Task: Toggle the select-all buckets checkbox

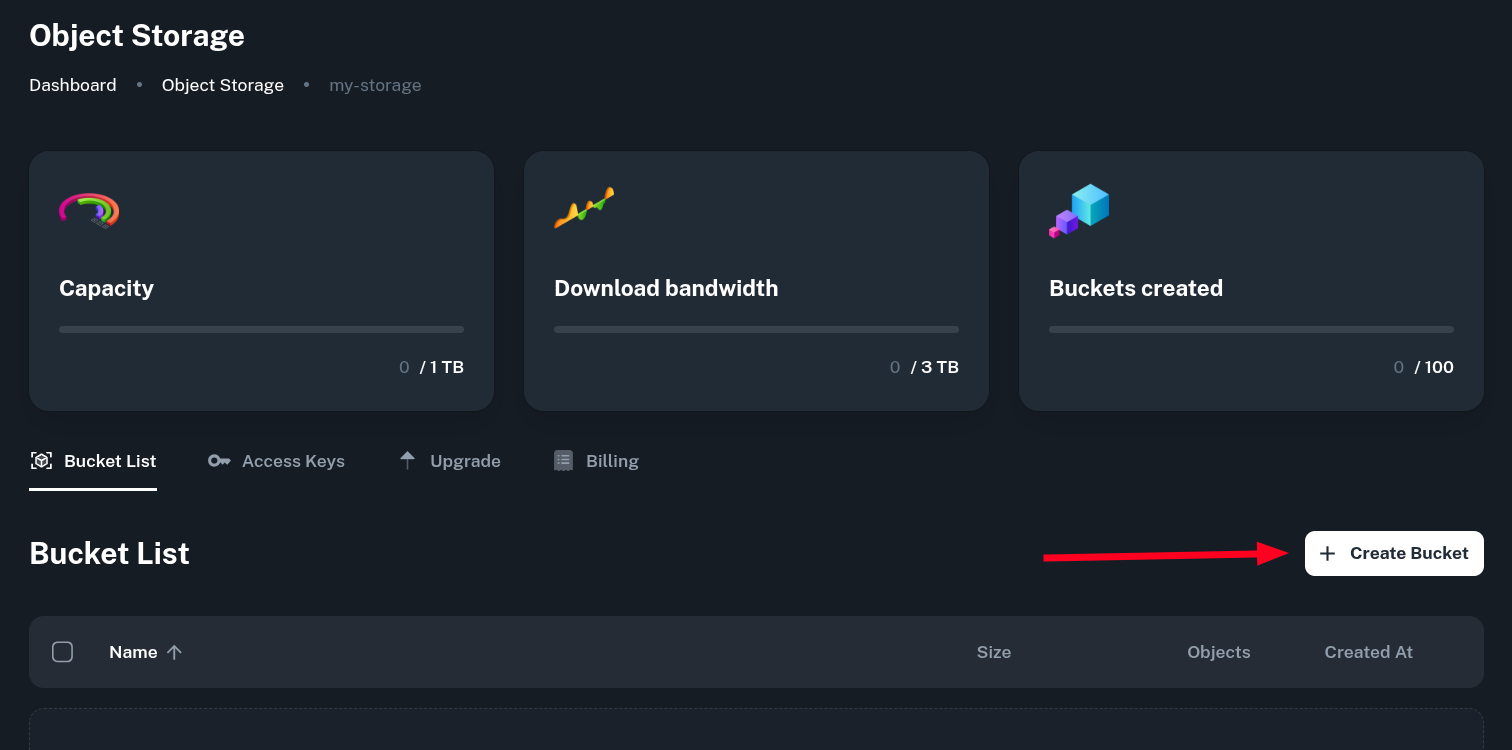Action: 62,652
